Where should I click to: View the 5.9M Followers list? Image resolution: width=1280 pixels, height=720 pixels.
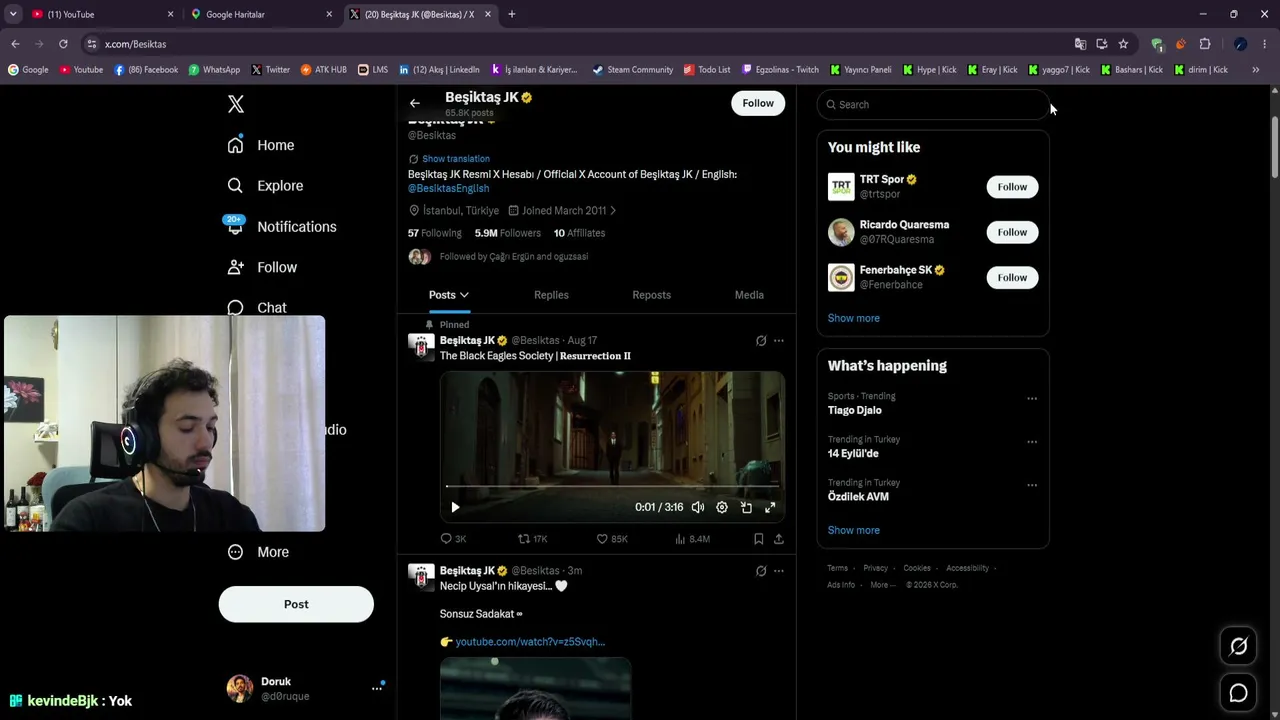point(507,233)
